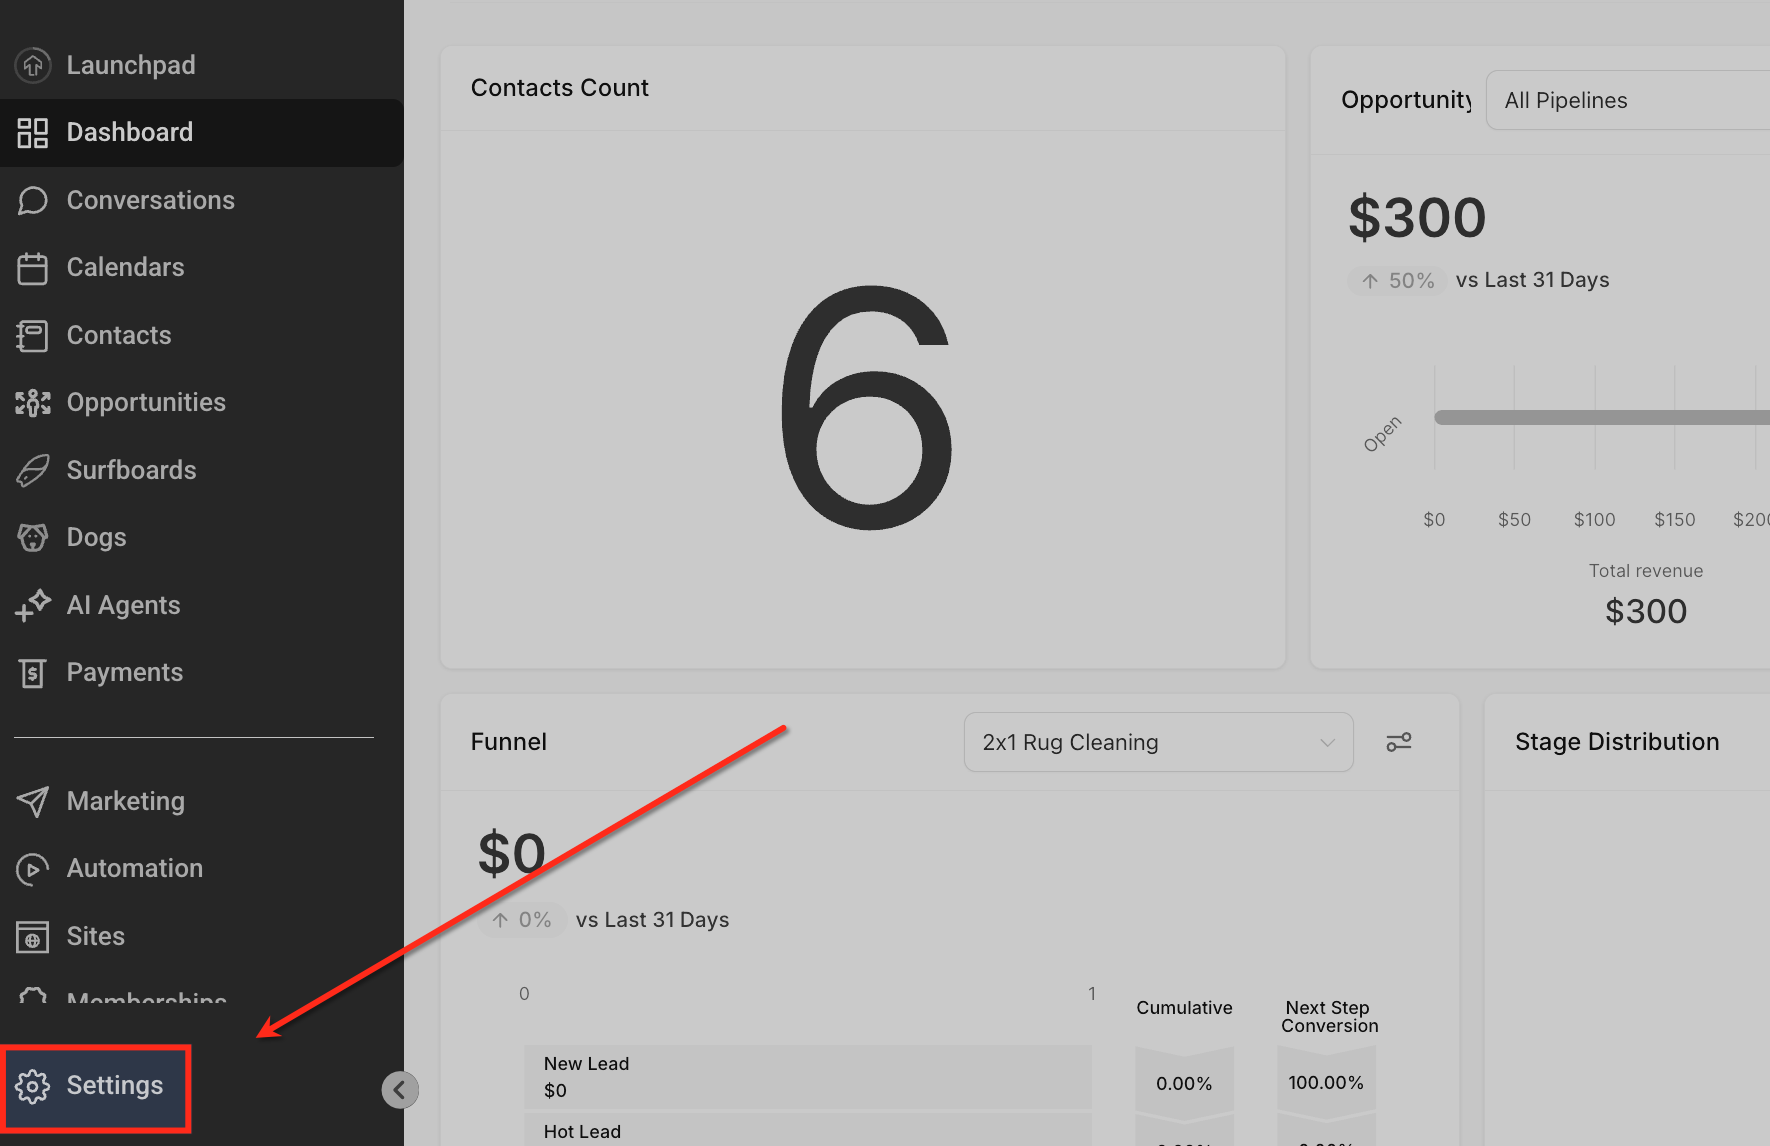Open the Surfboards icon
1770x1146 pixels.
[33, 470]
